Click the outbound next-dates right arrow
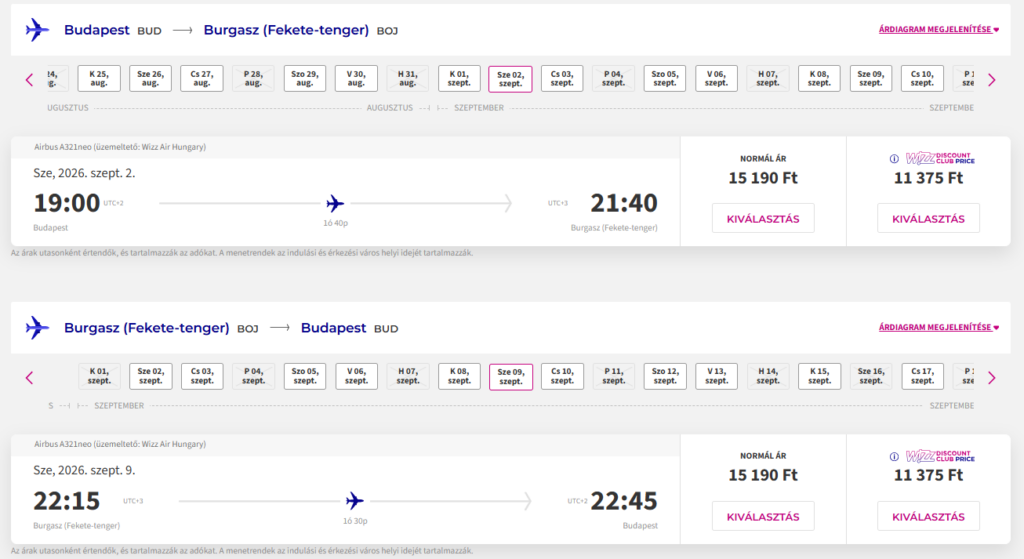This screenshot has width=1024, height=559. (x=991, y=80)
